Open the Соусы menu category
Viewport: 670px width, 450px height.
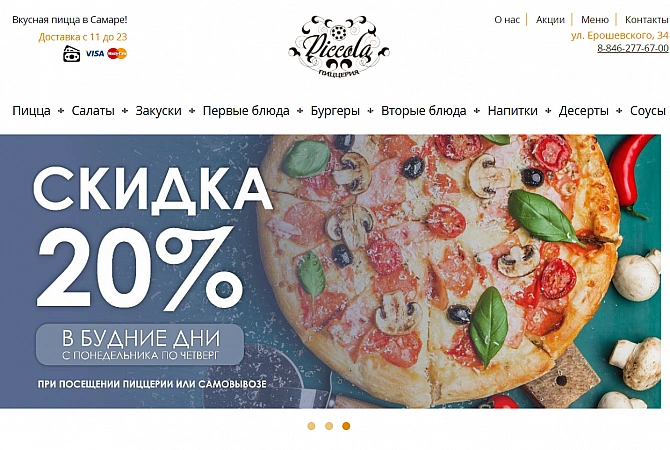point(648,111)
